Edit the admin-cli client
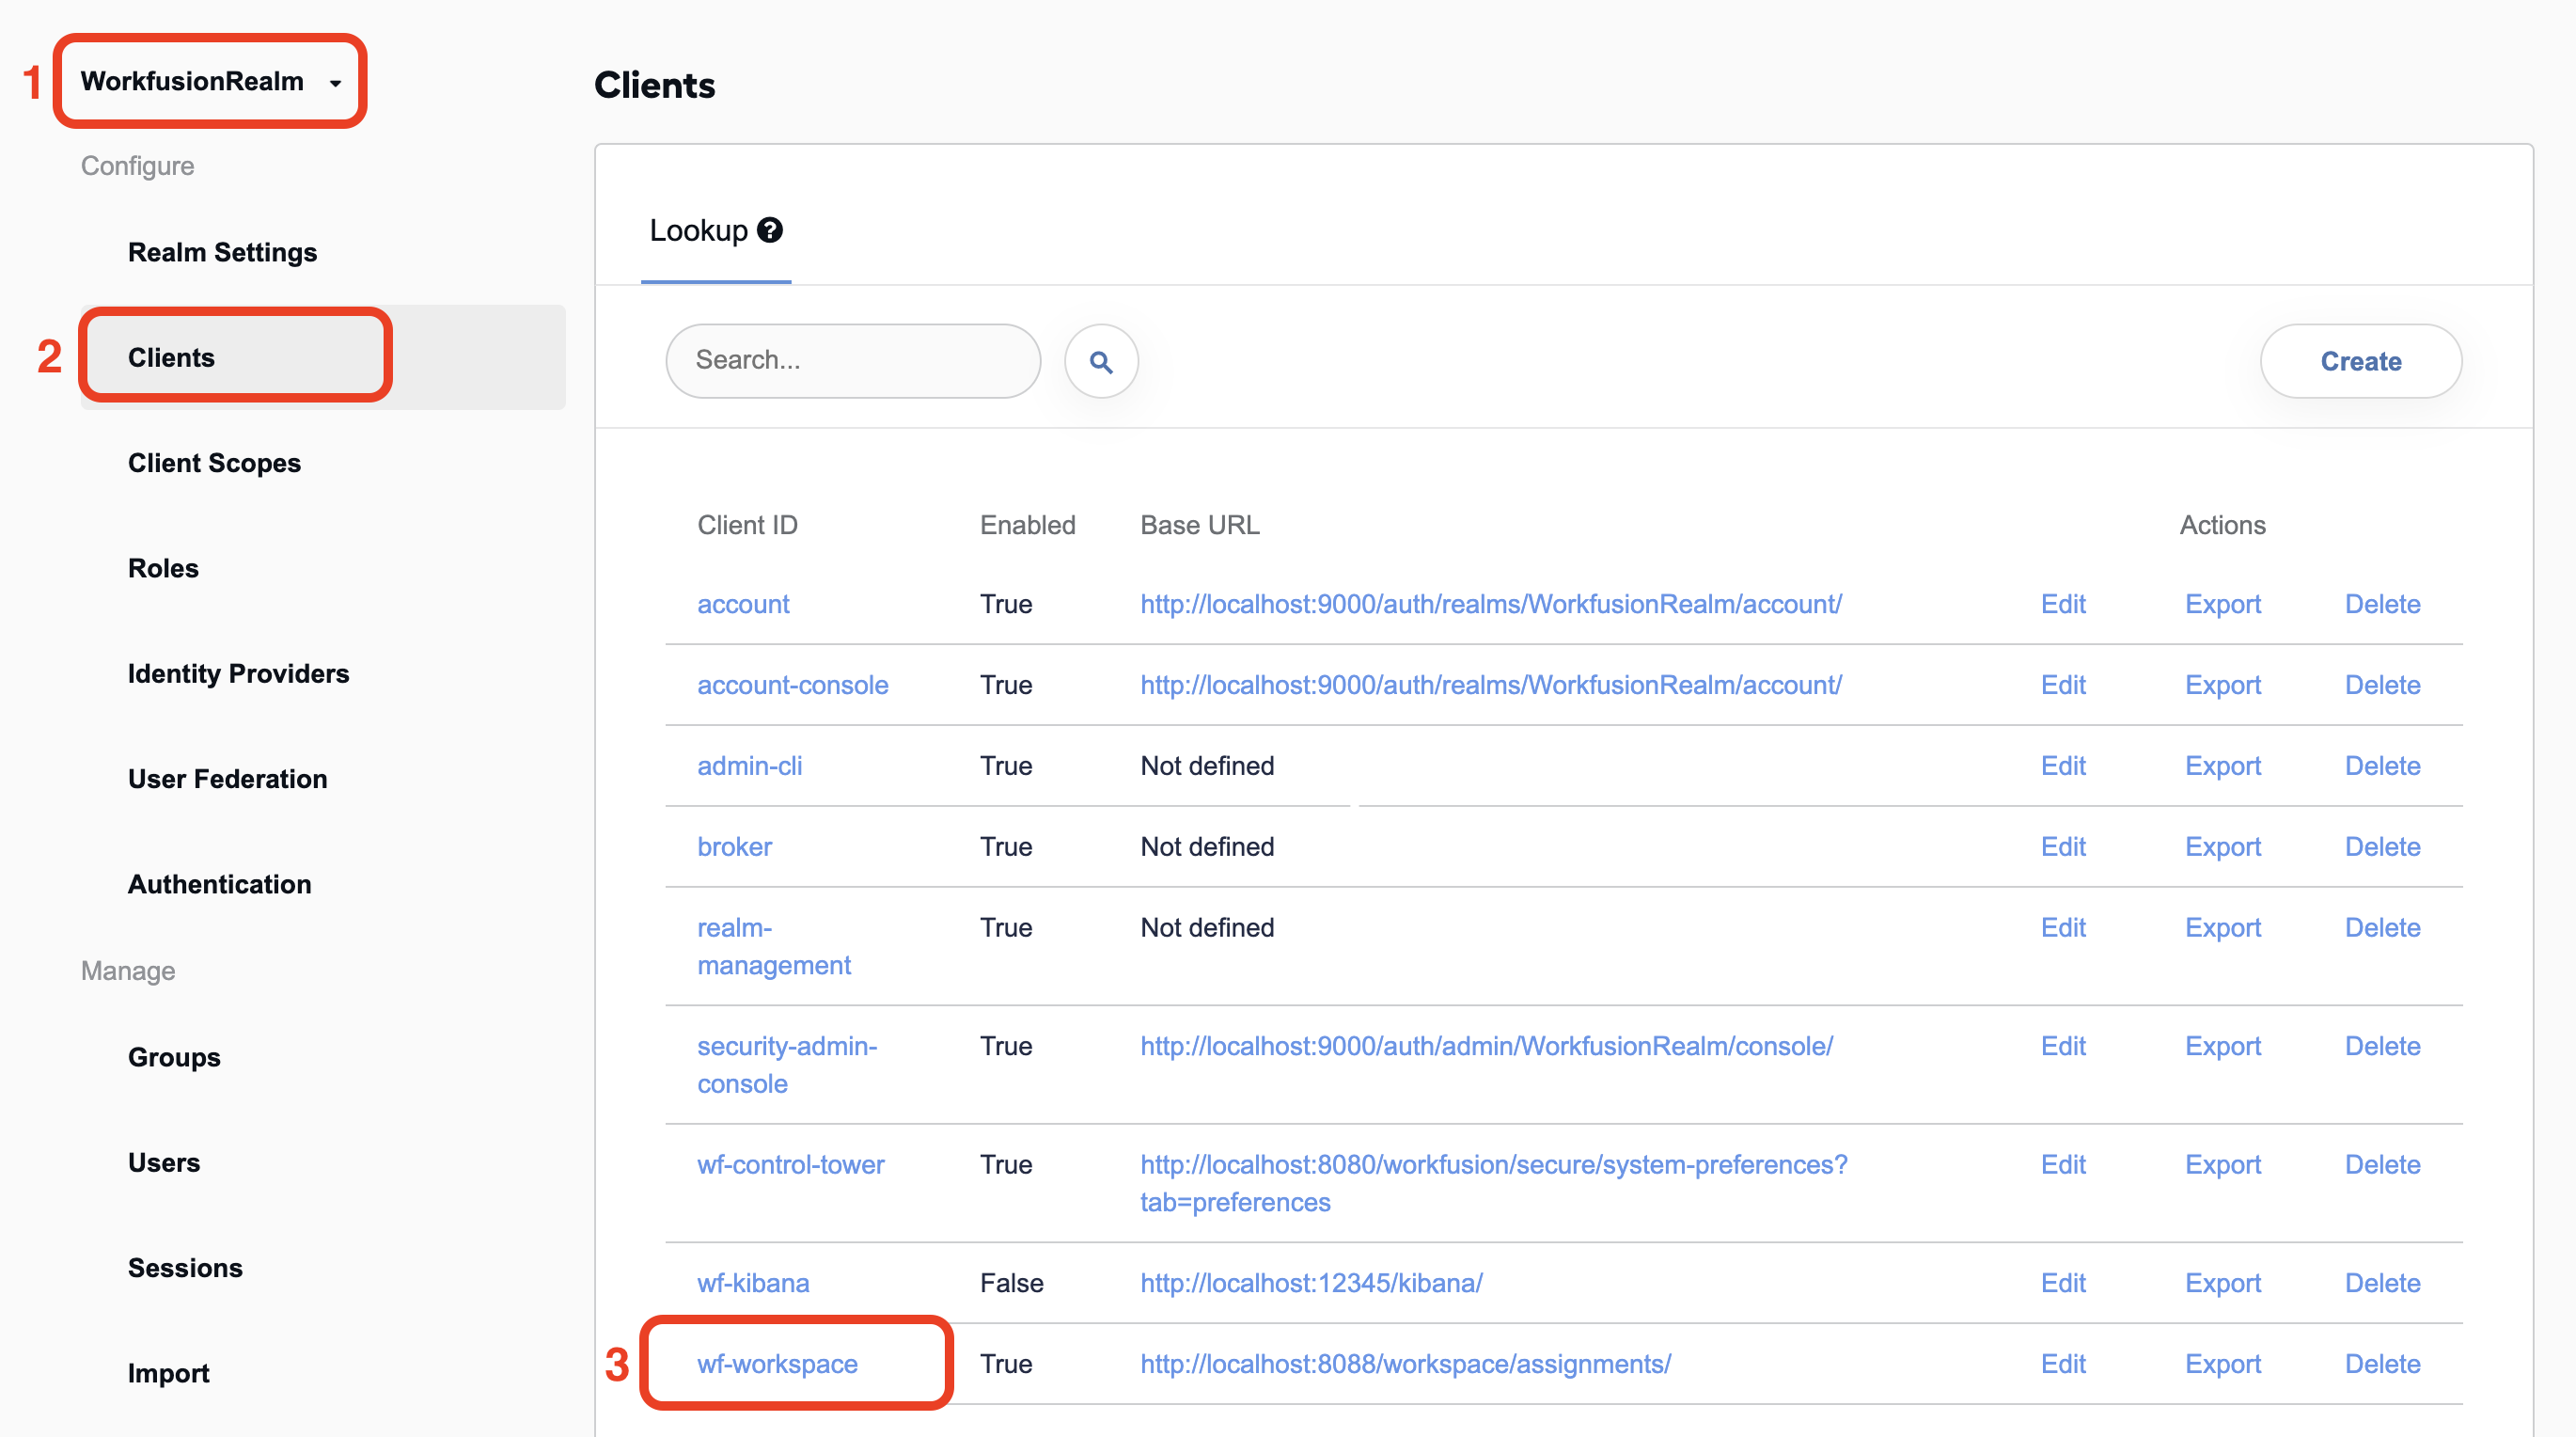 point(2062,766)
